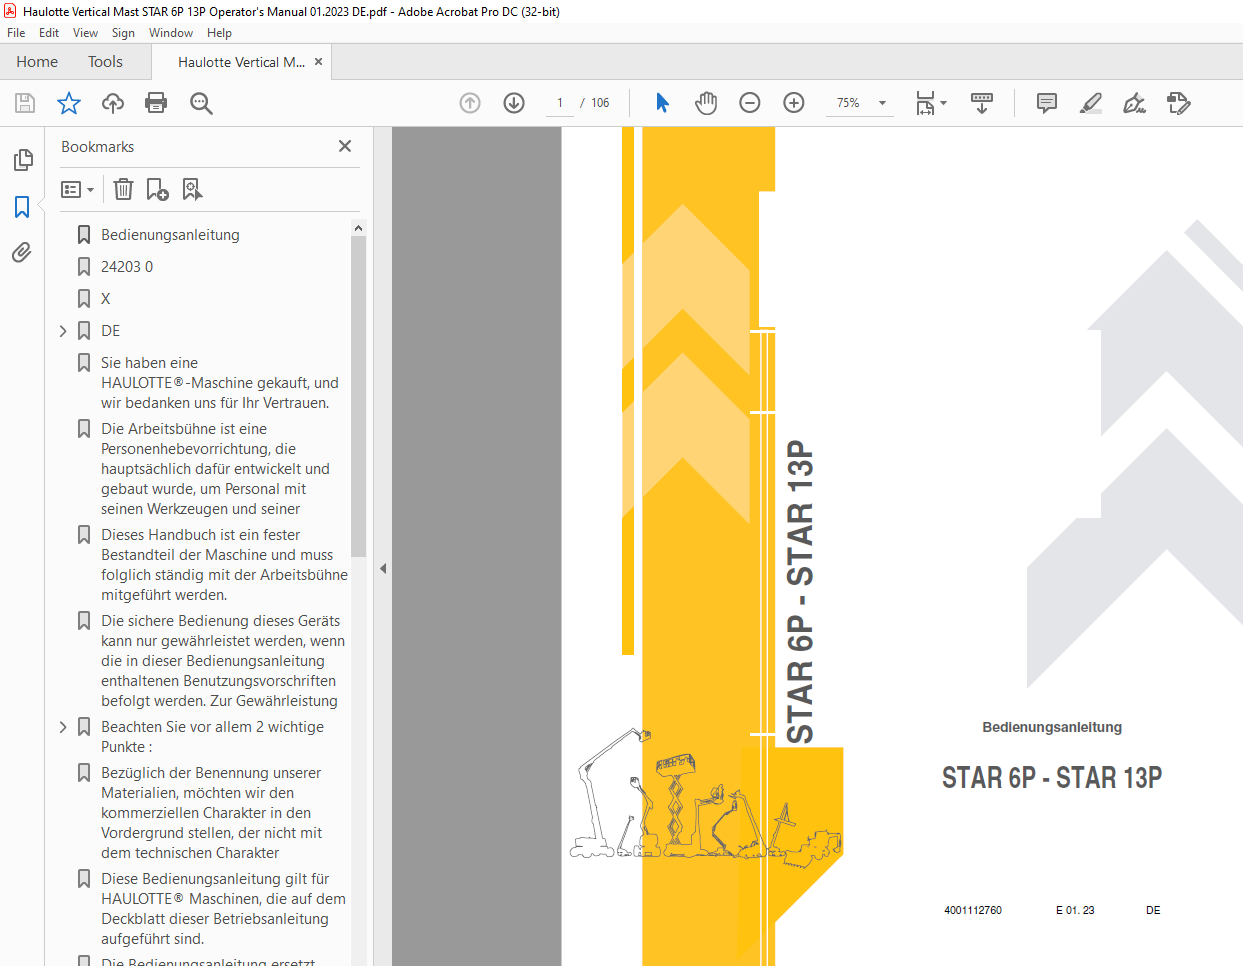Screen dimensions: 1243x966
Task: Click 'E 01. 23' revision text
Action: [1075, 910]
